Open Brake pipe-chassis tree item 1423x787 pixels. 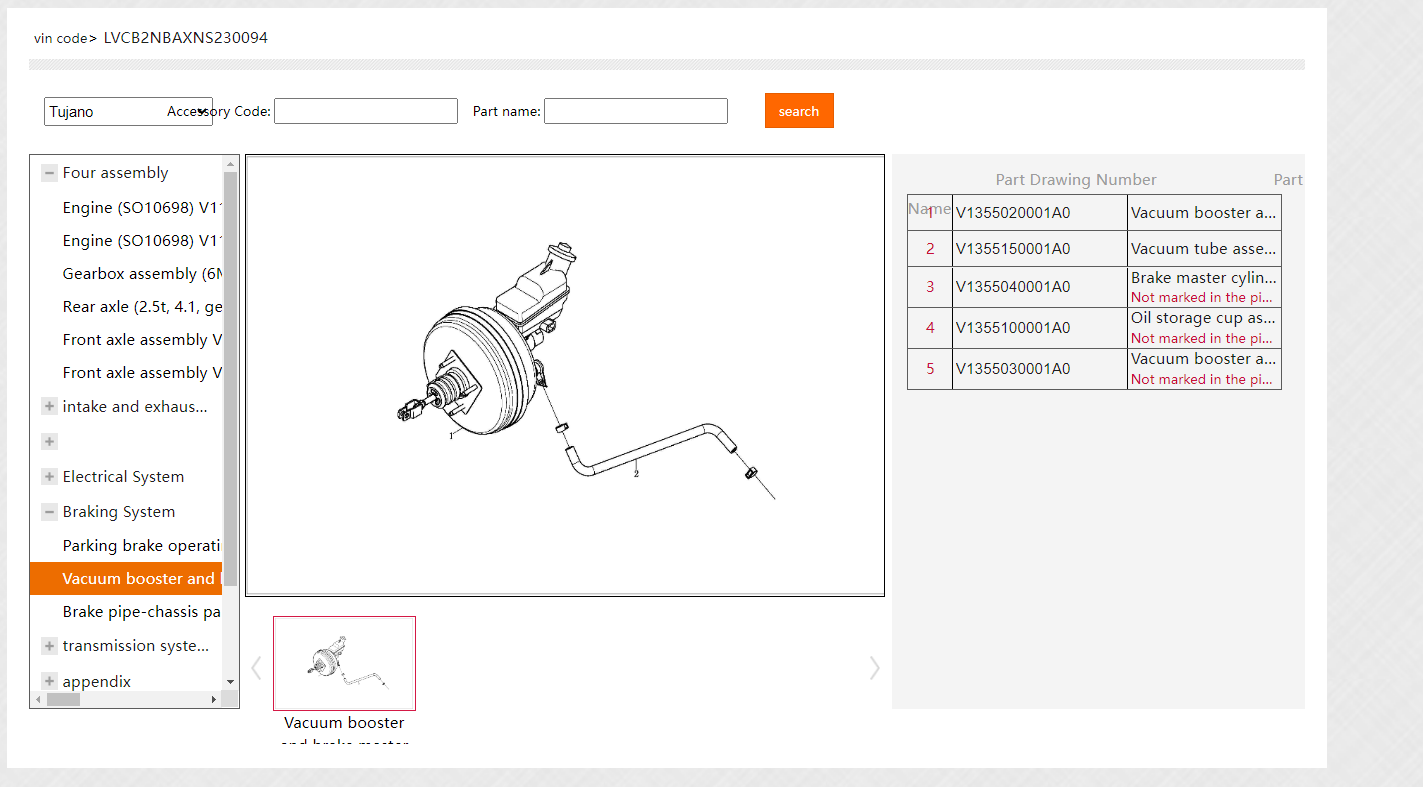(142, 611)
